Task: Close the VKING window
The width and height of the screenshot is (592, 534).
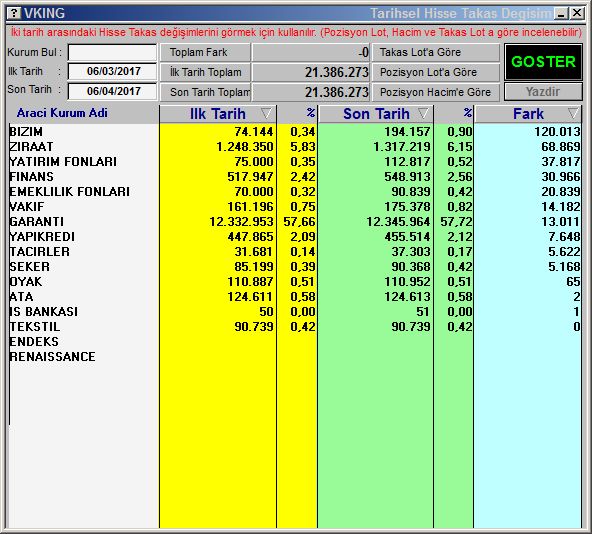Action: 577,14
